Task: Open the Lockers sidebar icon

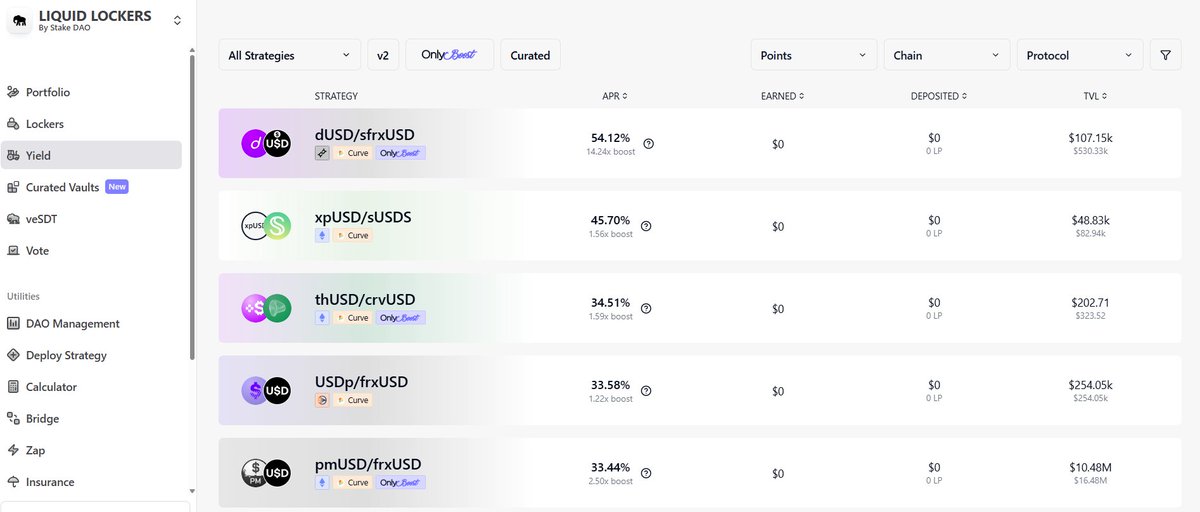Action: coord(13,124)
